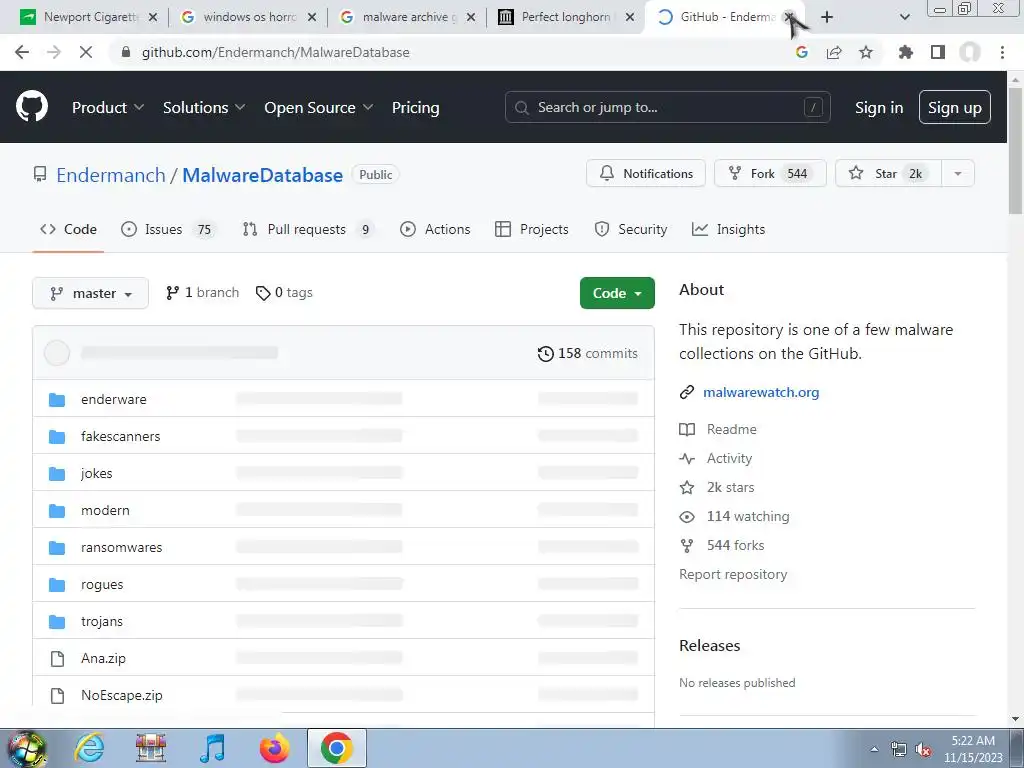This screenshot has height=768, width=1024.
Task: Go back with the browser back arrow
Action: (x=22, y=52)
